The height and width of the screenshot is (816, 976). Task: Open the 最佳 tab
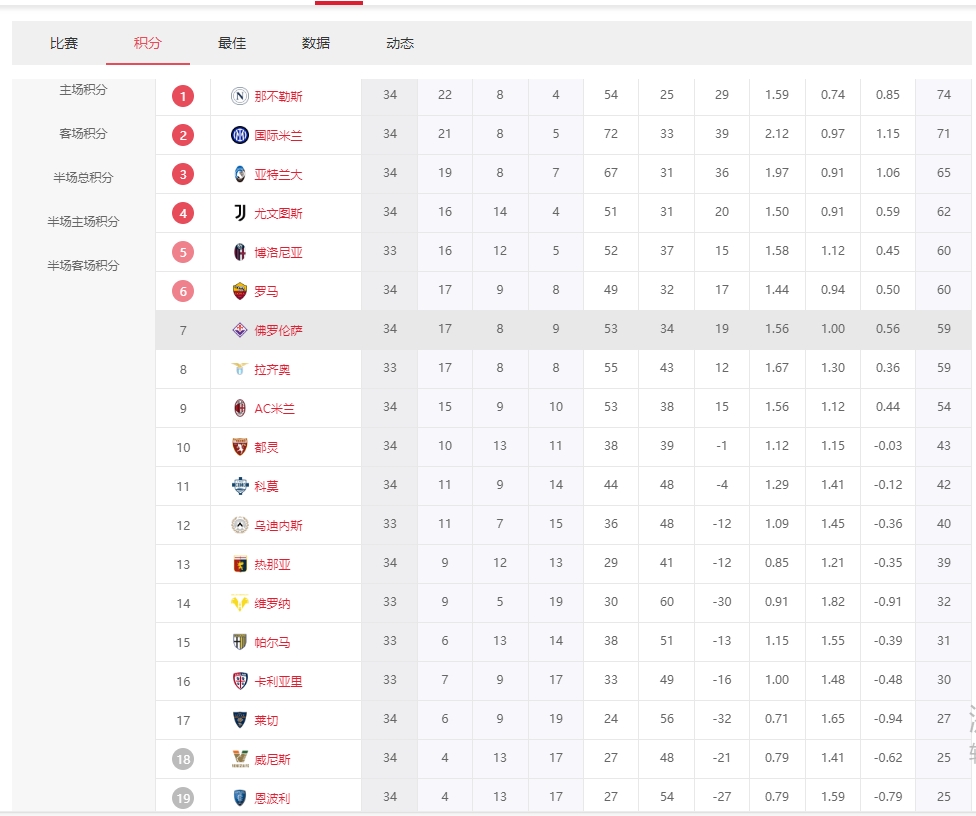pos(232,43)
